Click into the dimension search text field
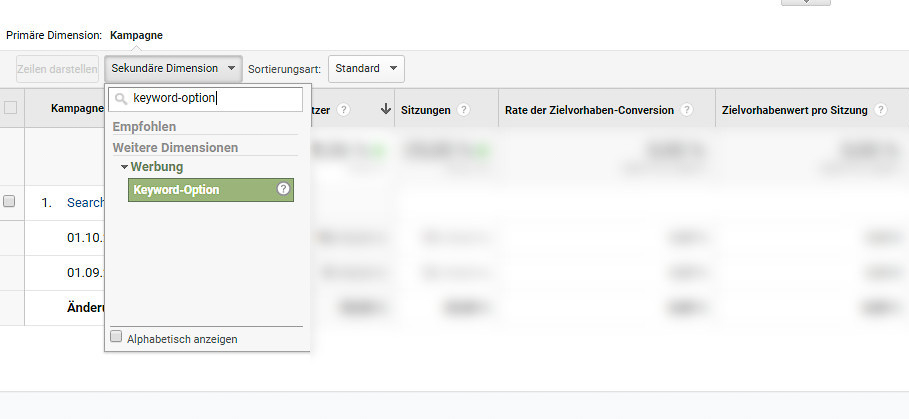The height and width of the screenshot is (419, 909). (214, 99)
